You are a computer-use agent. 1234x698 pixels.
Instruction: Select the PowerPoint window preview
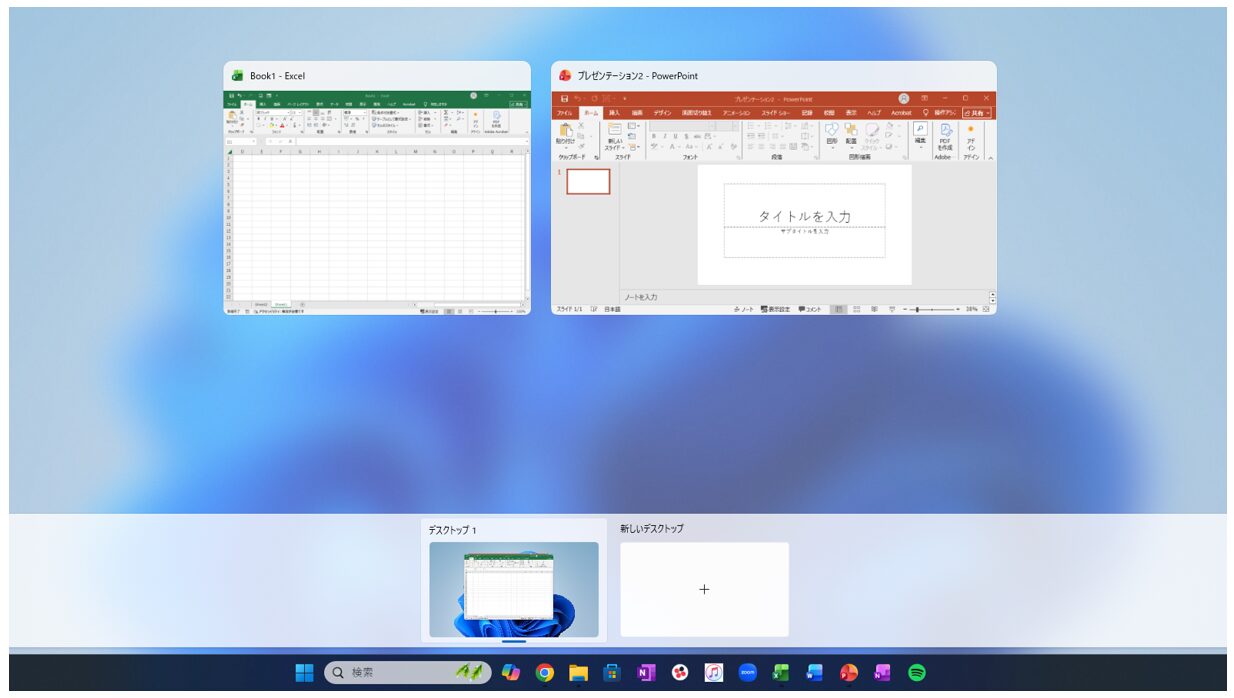[773, 202]
